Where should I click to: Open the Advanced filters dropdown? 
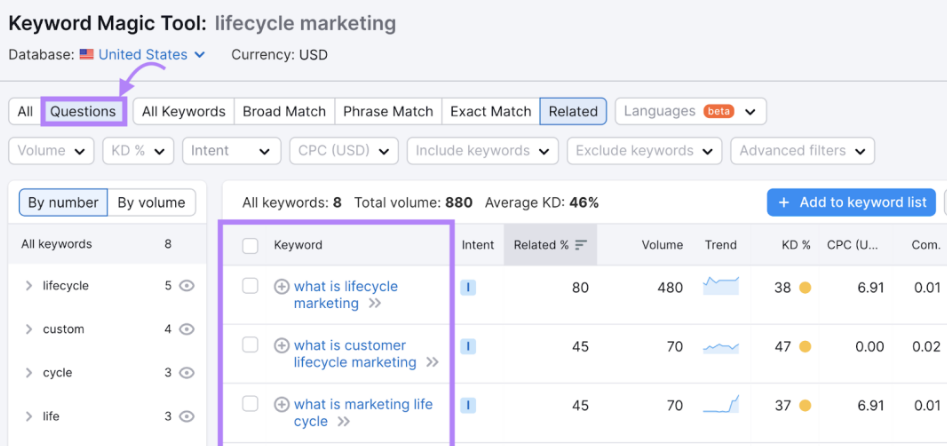[x=803, y=150]
